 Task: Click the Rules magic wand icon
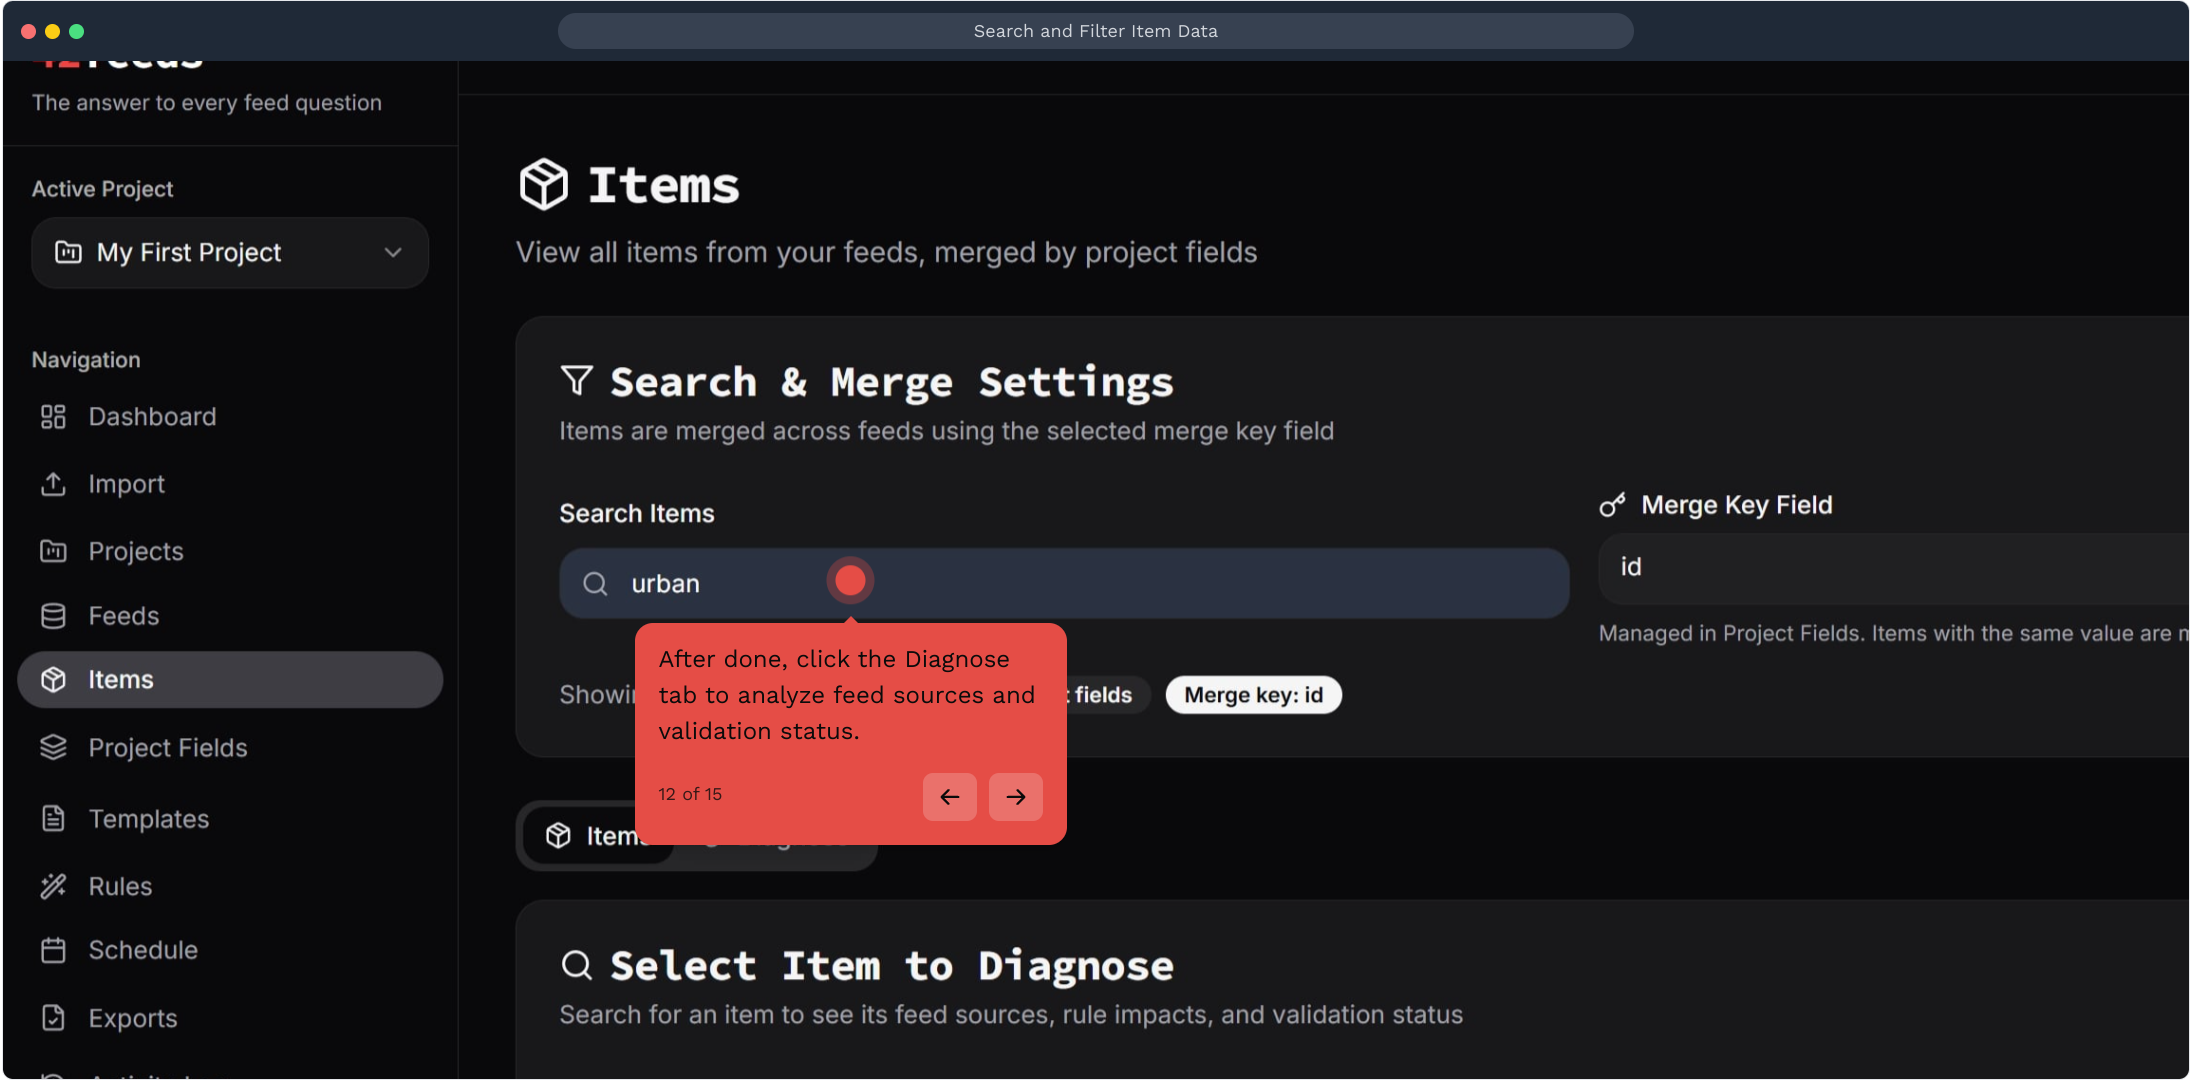point(53,886)
